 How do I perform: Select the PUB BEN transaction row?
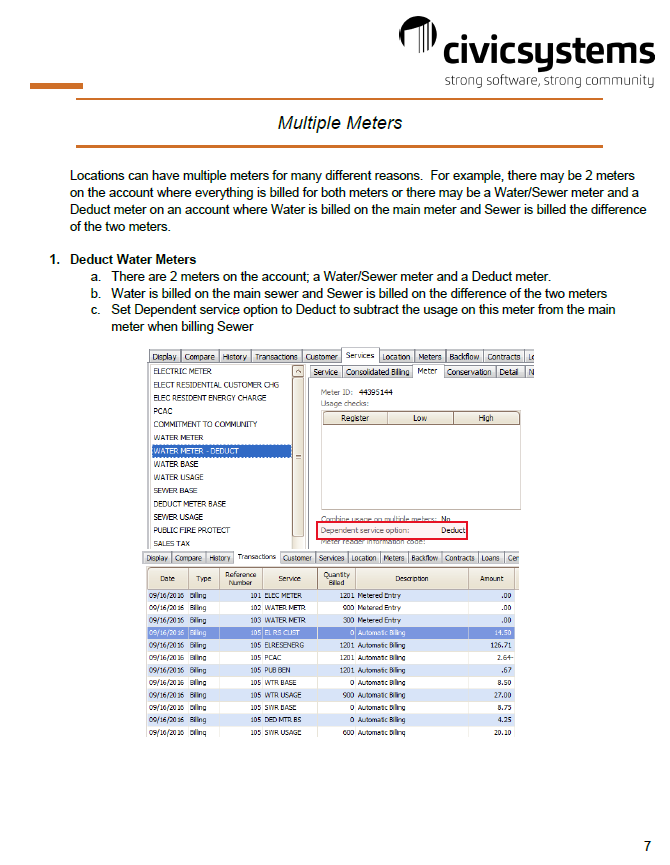click(330, 670)
